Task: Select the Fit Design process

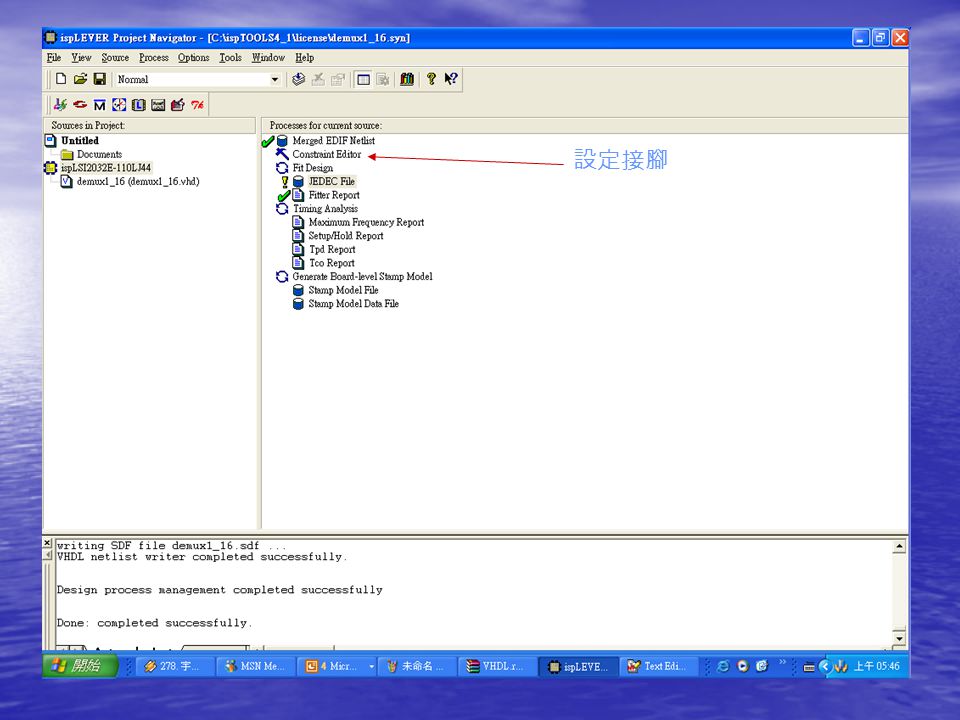Action: coord(312,168)
